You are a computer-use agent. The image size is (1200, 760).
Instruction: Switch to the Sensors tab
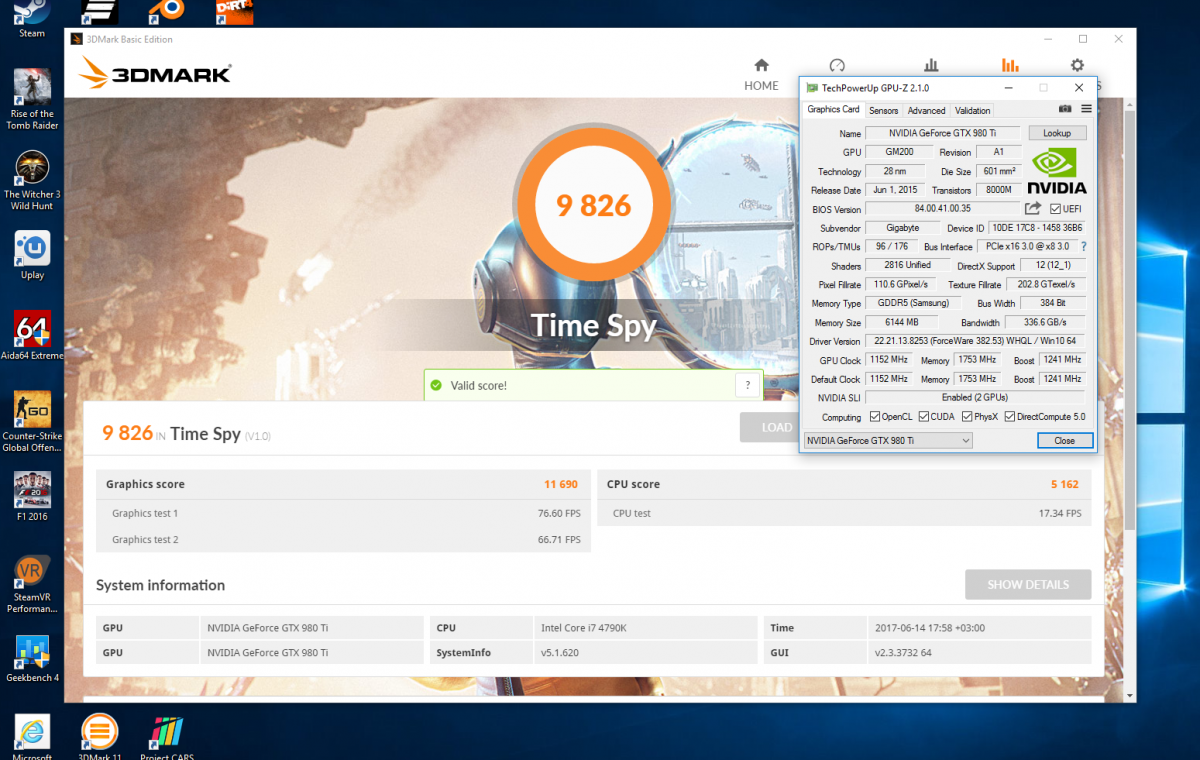(883, 111)
